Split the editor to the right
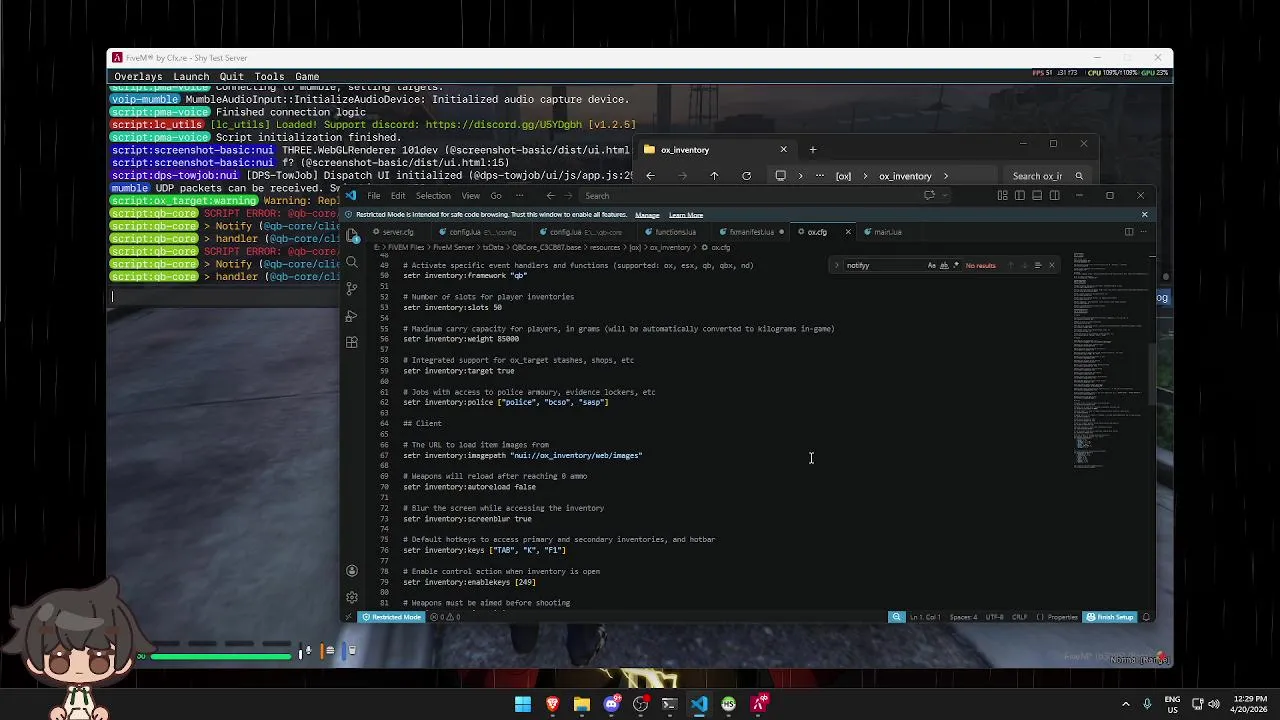 pyautogui.click(x=1129, y=232)
